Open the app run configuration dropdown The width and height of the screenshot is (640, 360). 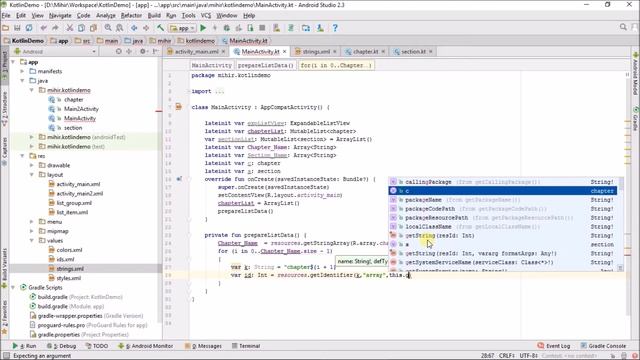tap(183, 28)
